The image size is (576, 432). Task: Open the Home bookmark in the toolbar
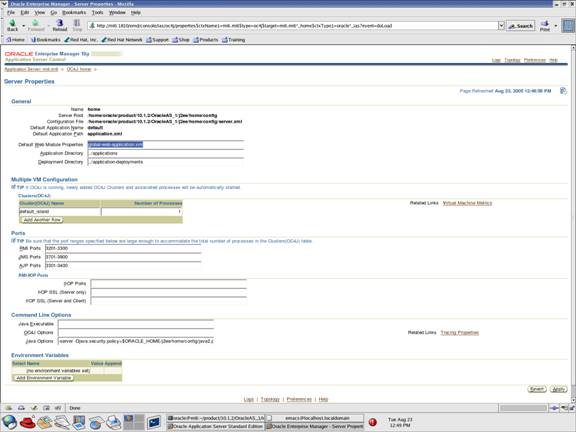click(x=15, y=40)
